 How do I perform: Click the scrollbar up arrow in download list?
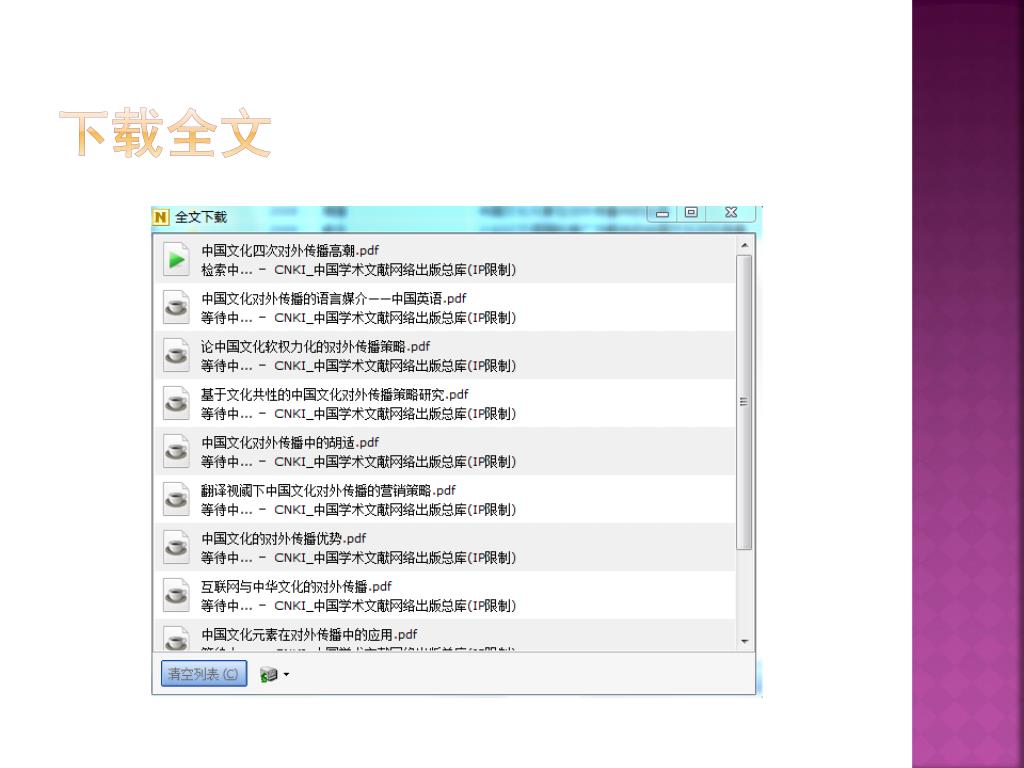point(744,246)
